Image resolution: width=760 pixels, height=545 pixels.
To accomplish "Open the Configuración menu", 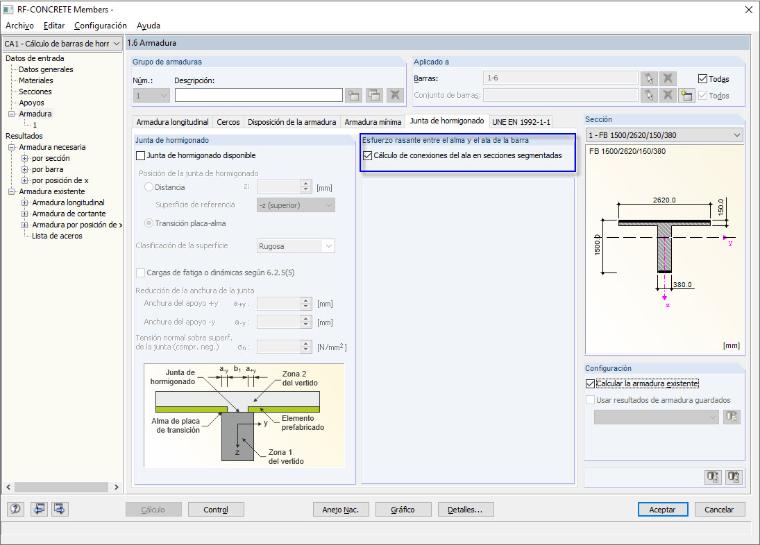I will pos(100,25).
